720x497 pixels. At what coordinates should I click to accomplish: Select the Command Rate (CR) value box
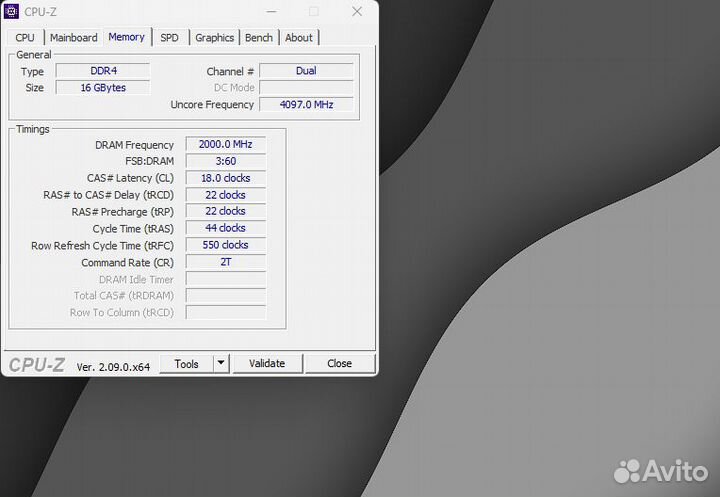(x=226, y=262)
